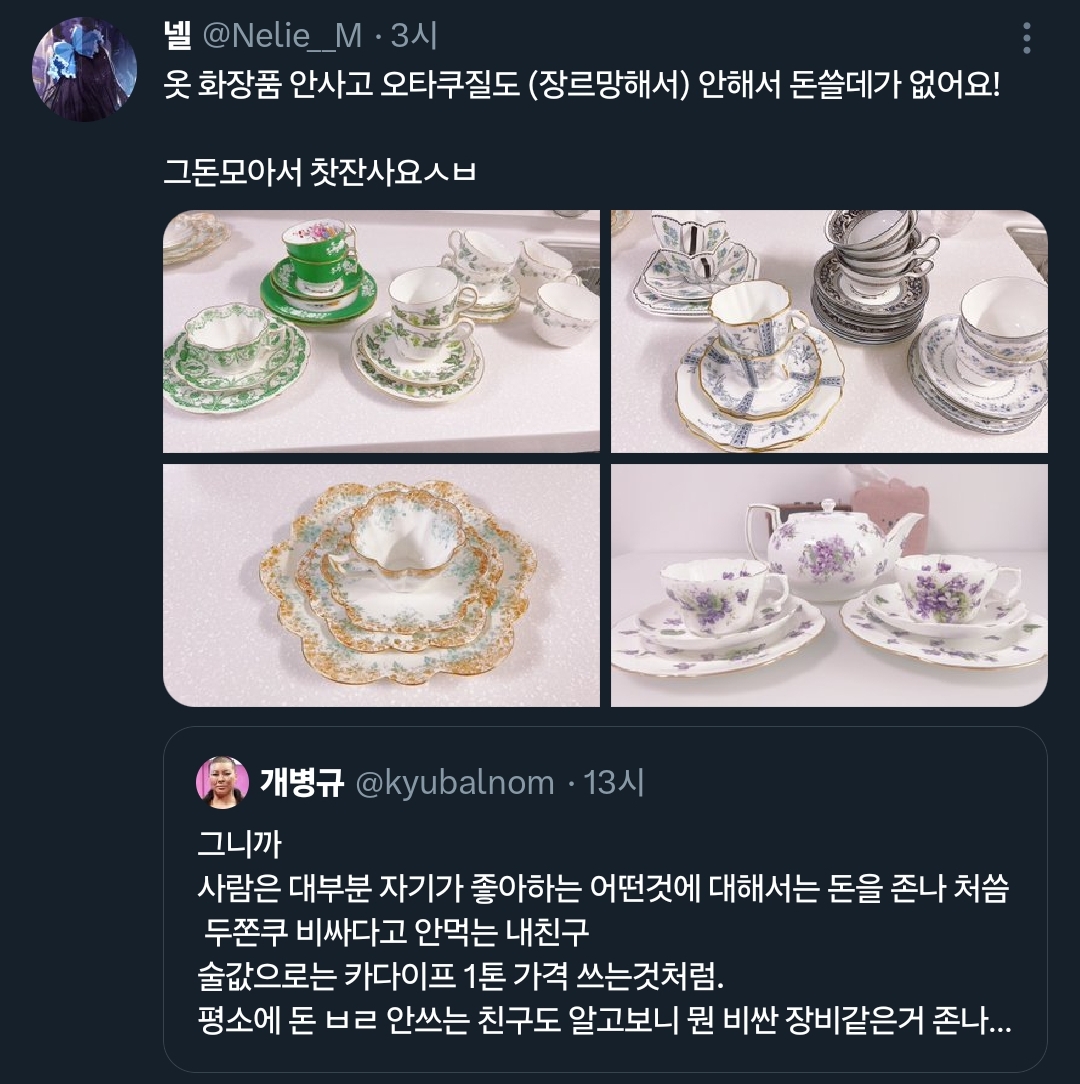Image resolution: width=1080 pixels, height=1084 pixels.
Task: Click the quoted line about 두쫀쿠 비싸다고
Action: click(x=396, y=932)
